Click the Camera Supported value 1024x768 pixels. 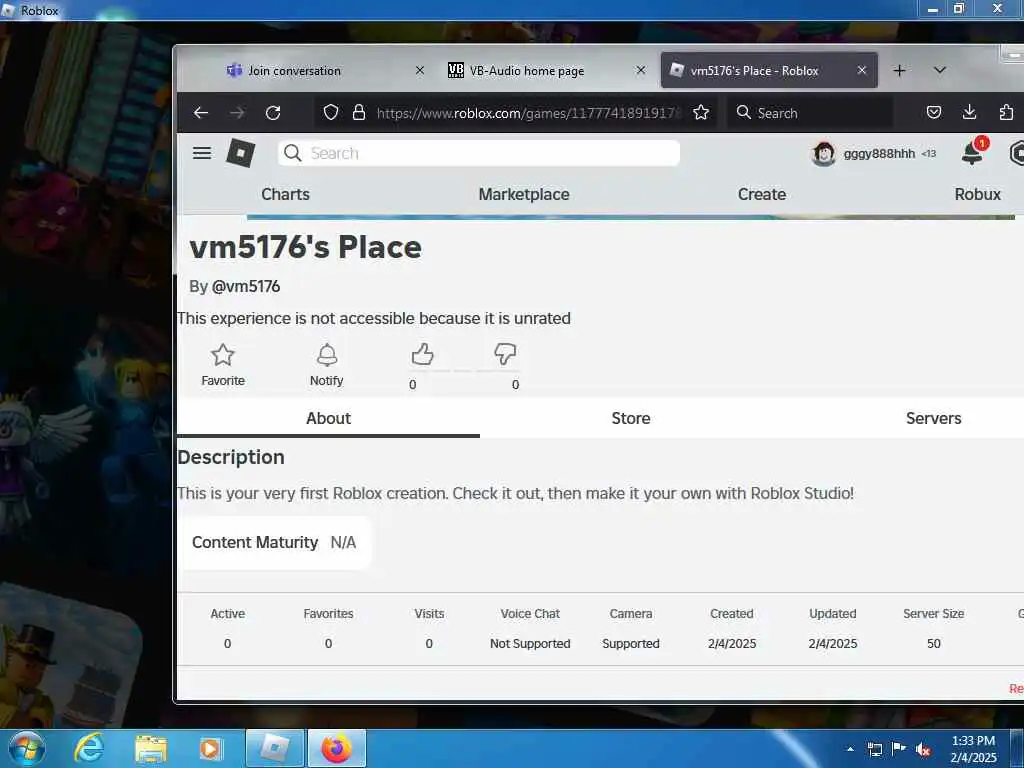coord(630,643)
